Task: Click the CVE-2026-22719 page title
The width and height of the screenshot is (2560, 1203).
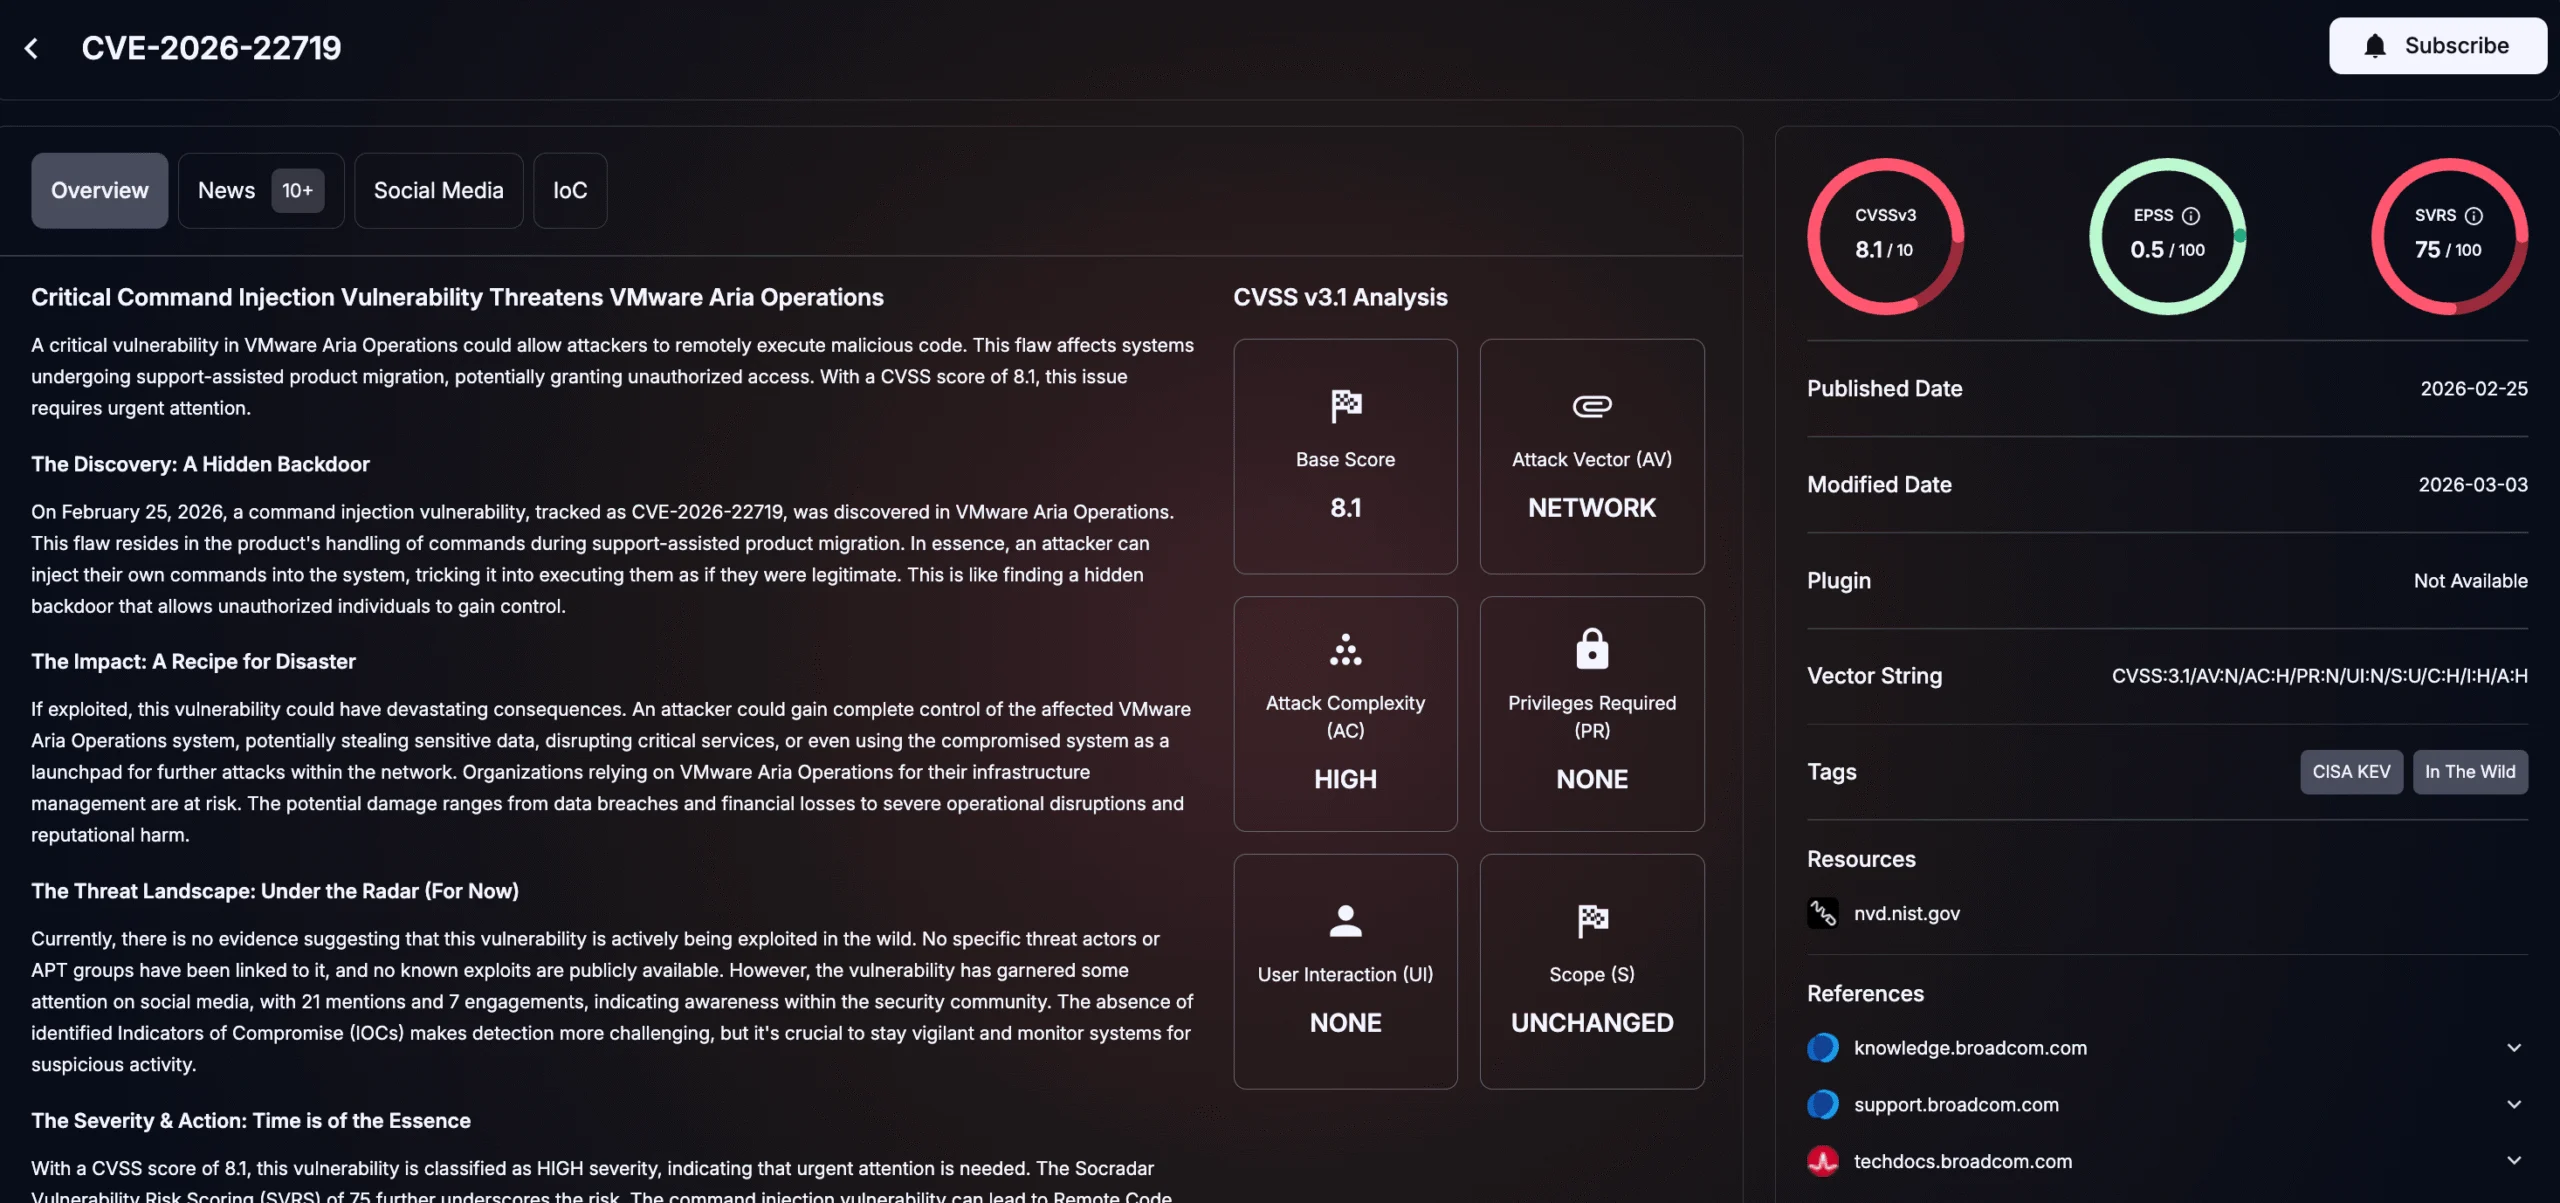Action: click(211, 48)
